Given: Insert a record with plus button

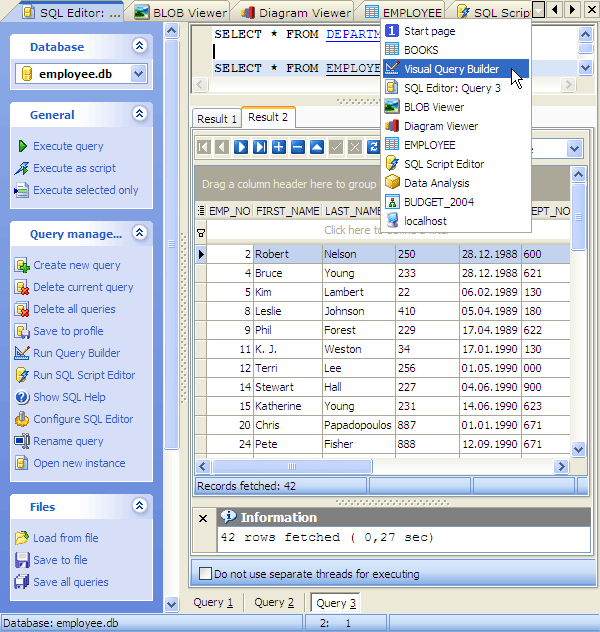Looking at the screenshot, I should (279, 147).
